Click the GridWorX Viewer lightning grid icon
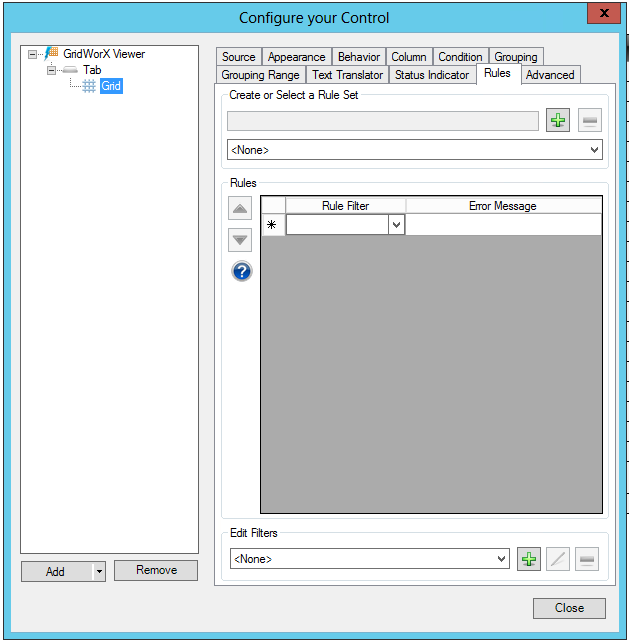The width and height of the screenshot is (629, 642). (x=52, y=53)
